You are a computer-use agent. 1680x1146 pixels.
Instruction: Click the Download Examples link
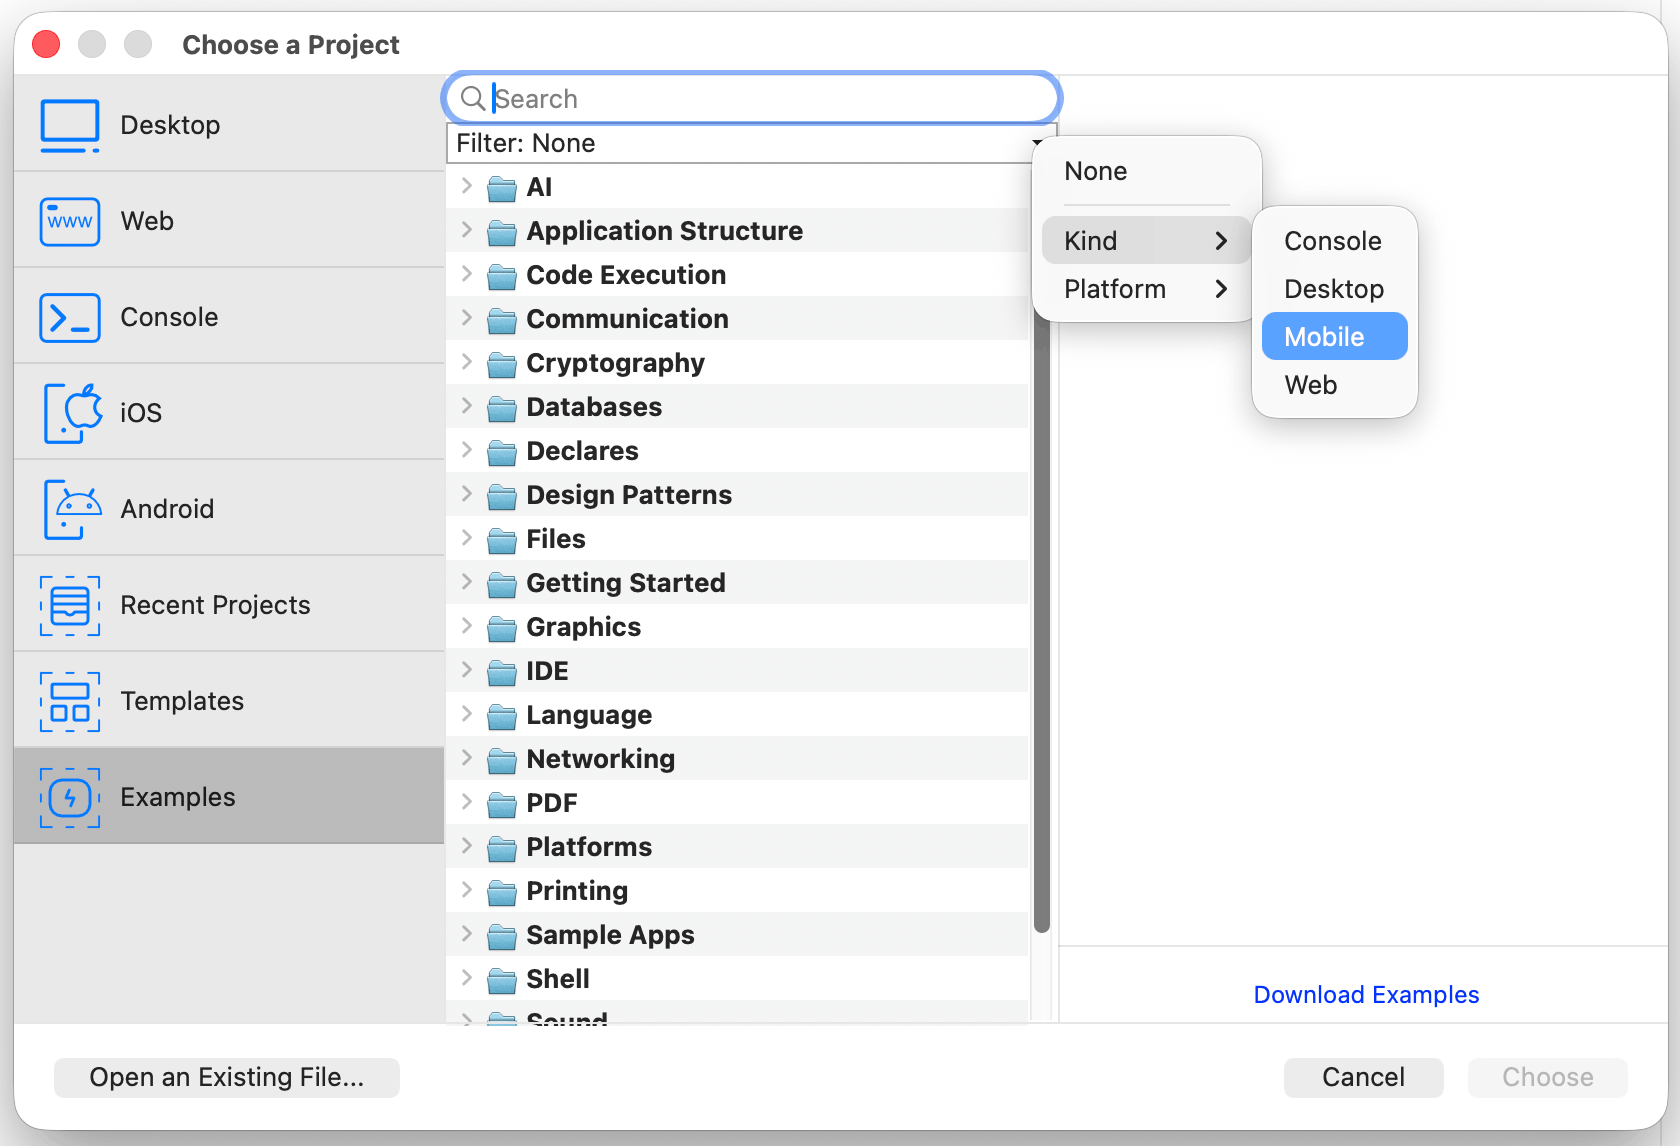click(x=1366, y=994)
